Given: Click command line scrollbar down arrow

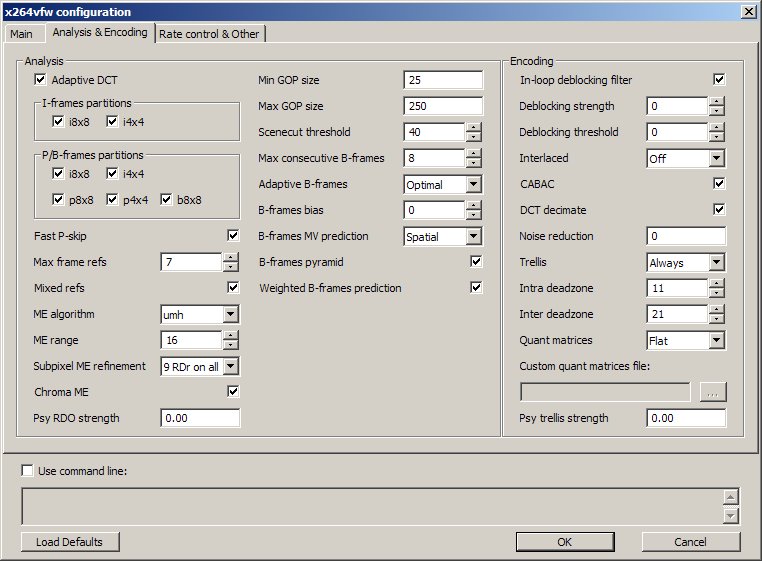Looking at the screenshot, I should tap(731, 515).
